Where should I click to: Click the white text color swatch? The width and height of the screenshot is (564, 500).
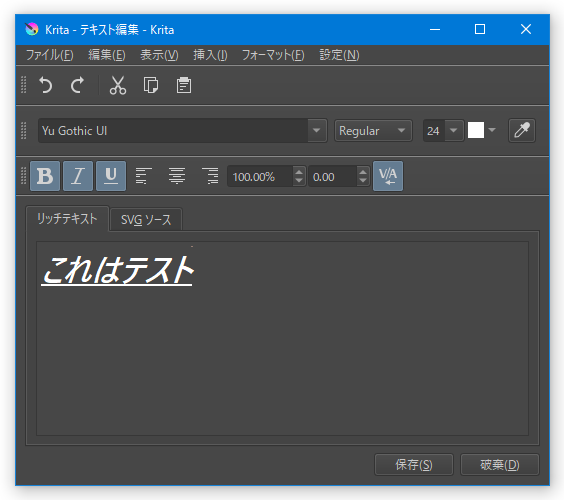click(476, 130)
